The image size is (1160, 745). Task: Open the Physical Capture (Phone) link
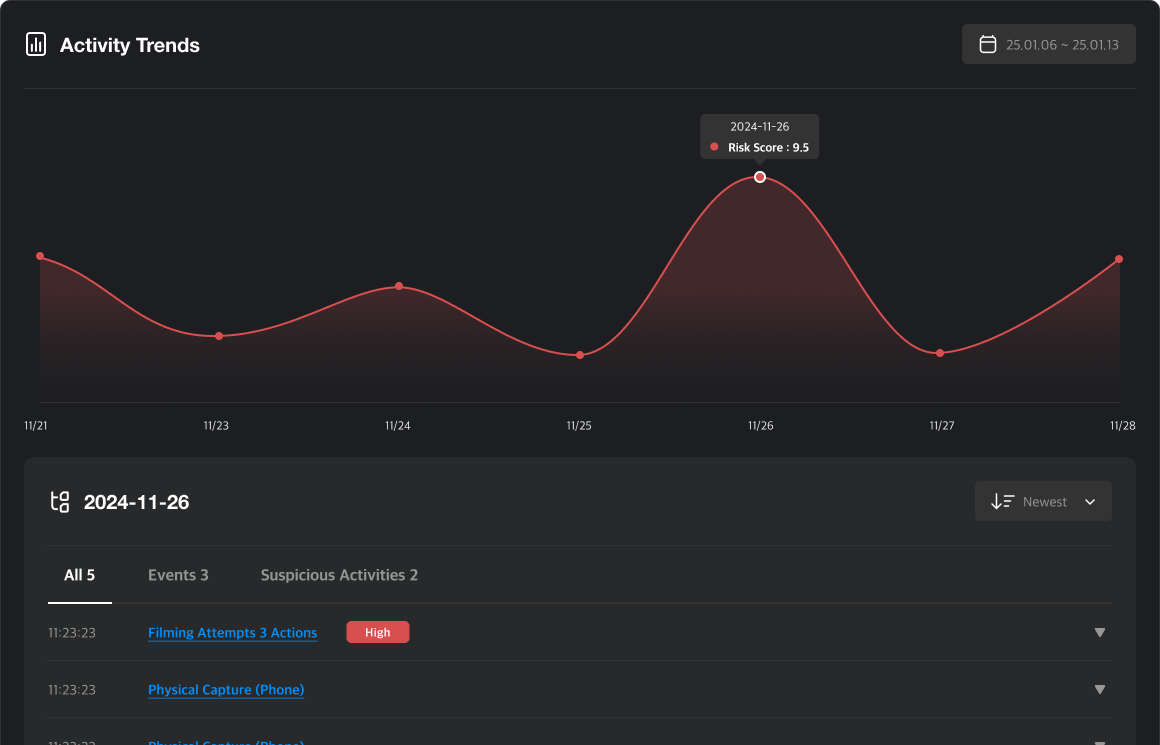tap(225, 689)
